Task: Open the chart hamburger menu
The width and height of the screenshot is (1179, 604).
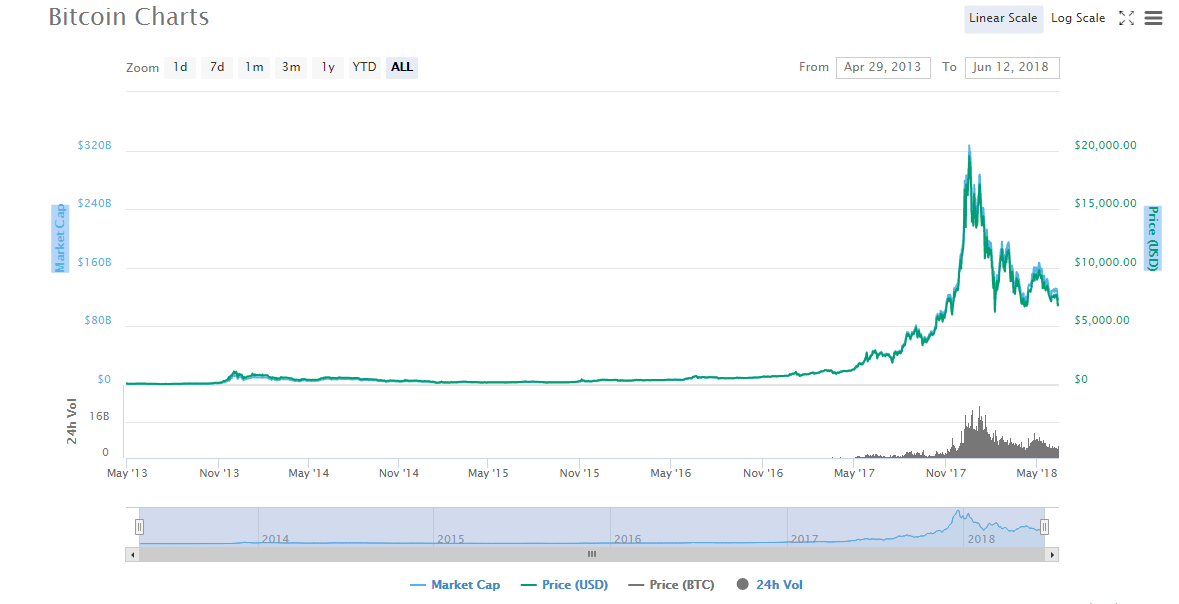Action: pos(1153,18)
